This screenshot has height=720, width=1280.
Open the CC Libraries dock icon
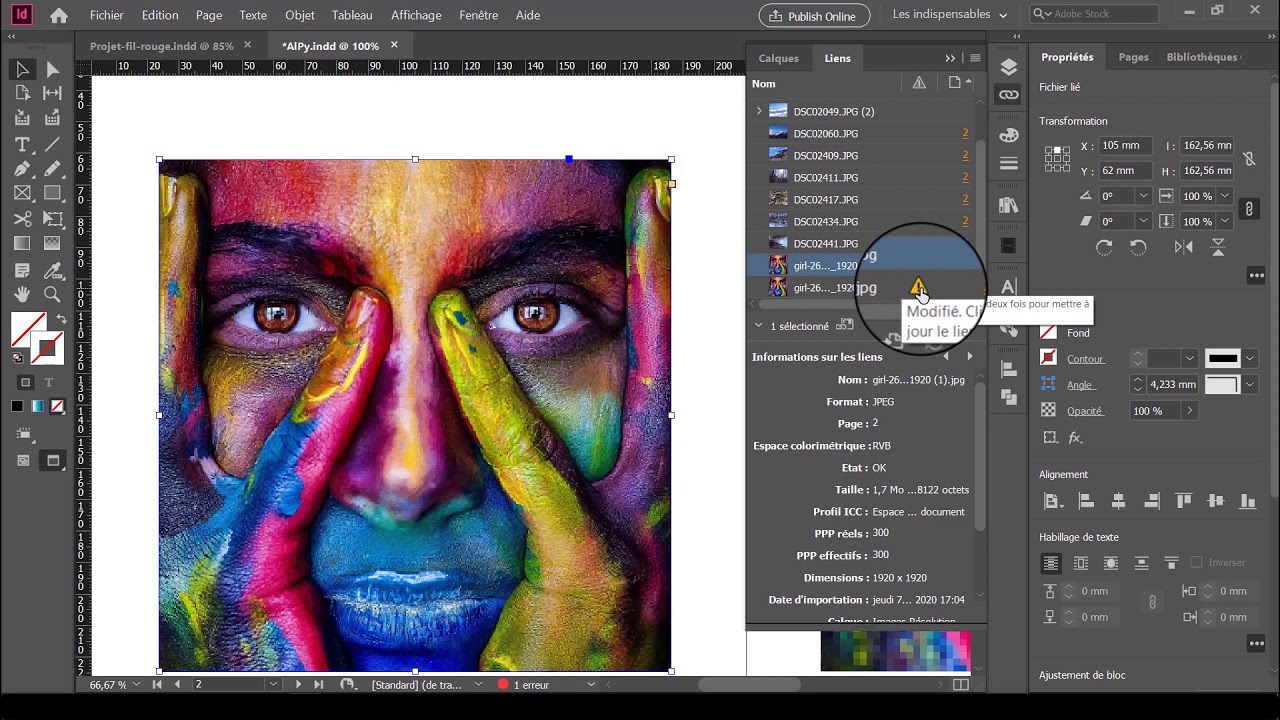pos(1008,205)
